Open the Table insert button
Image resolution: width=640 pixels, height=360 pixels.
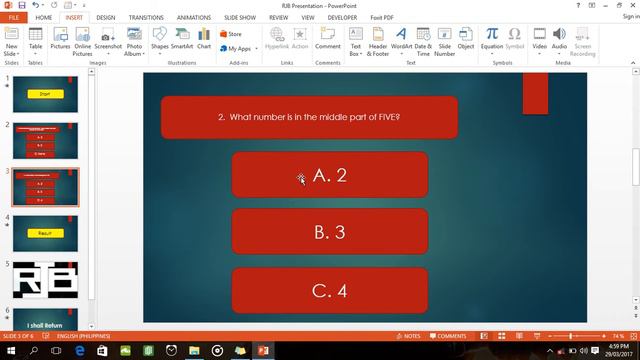point(36,42)
